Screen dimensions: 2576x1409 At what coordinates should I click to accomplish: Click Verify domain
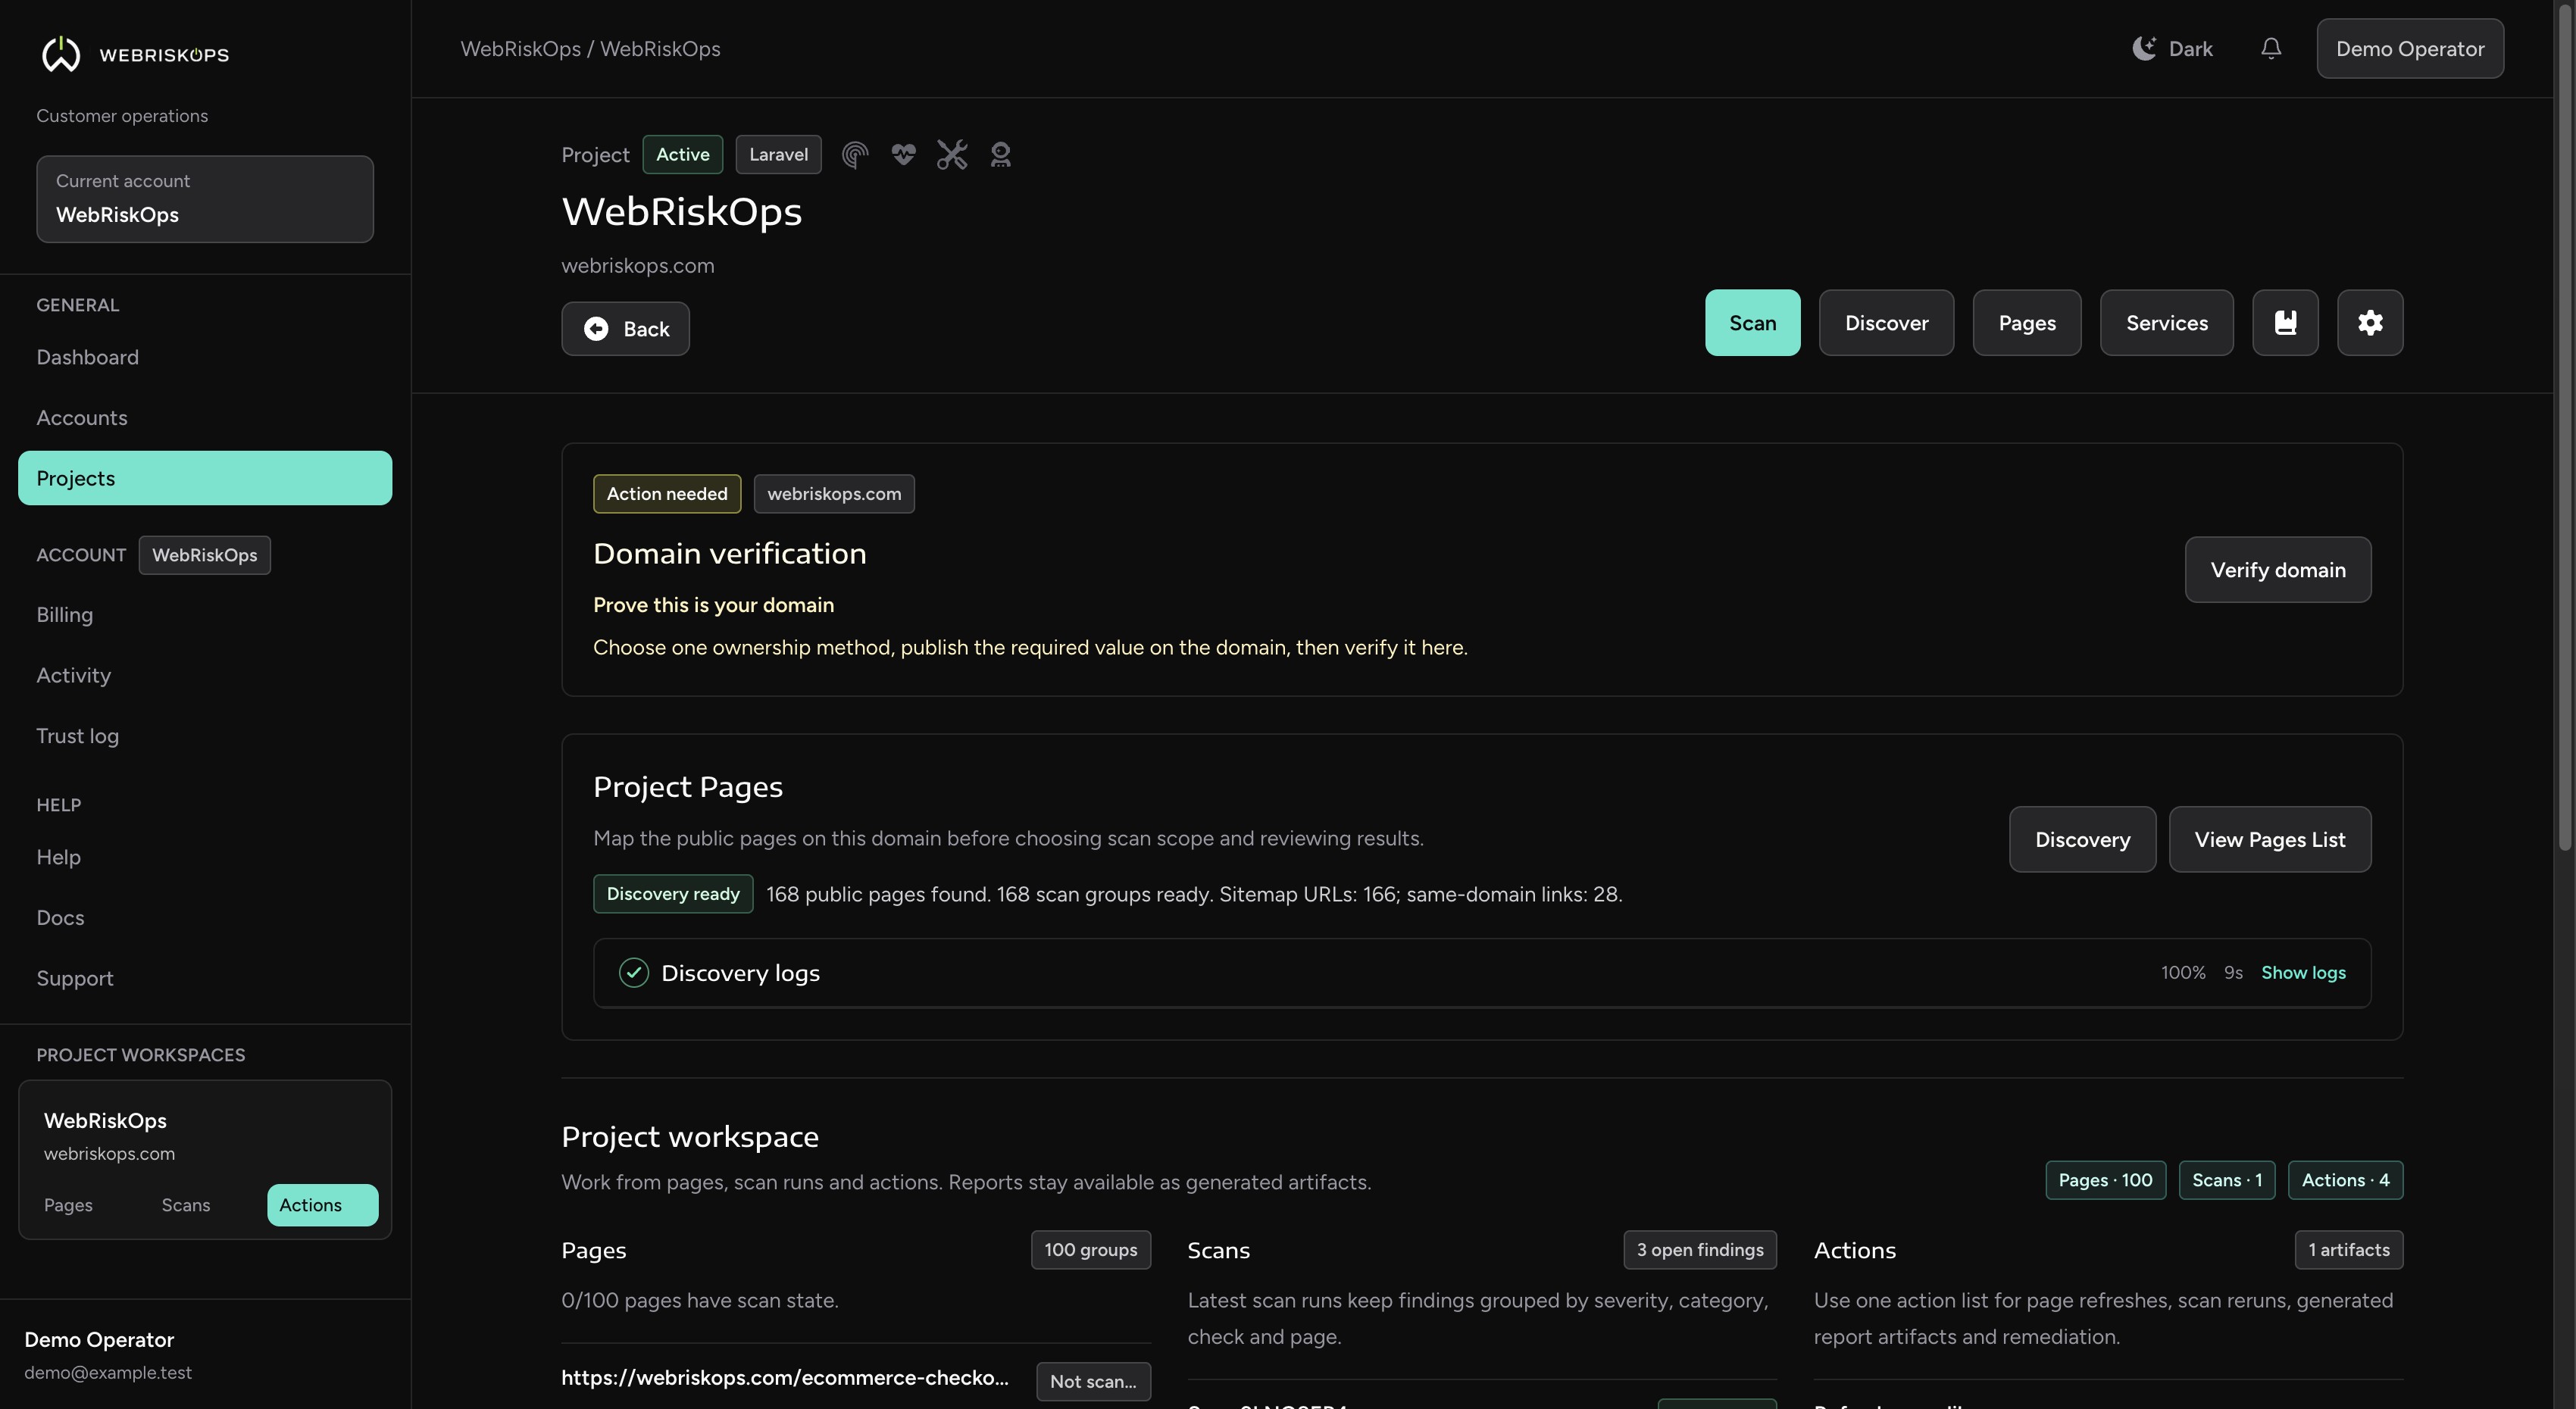[2277, 570]
